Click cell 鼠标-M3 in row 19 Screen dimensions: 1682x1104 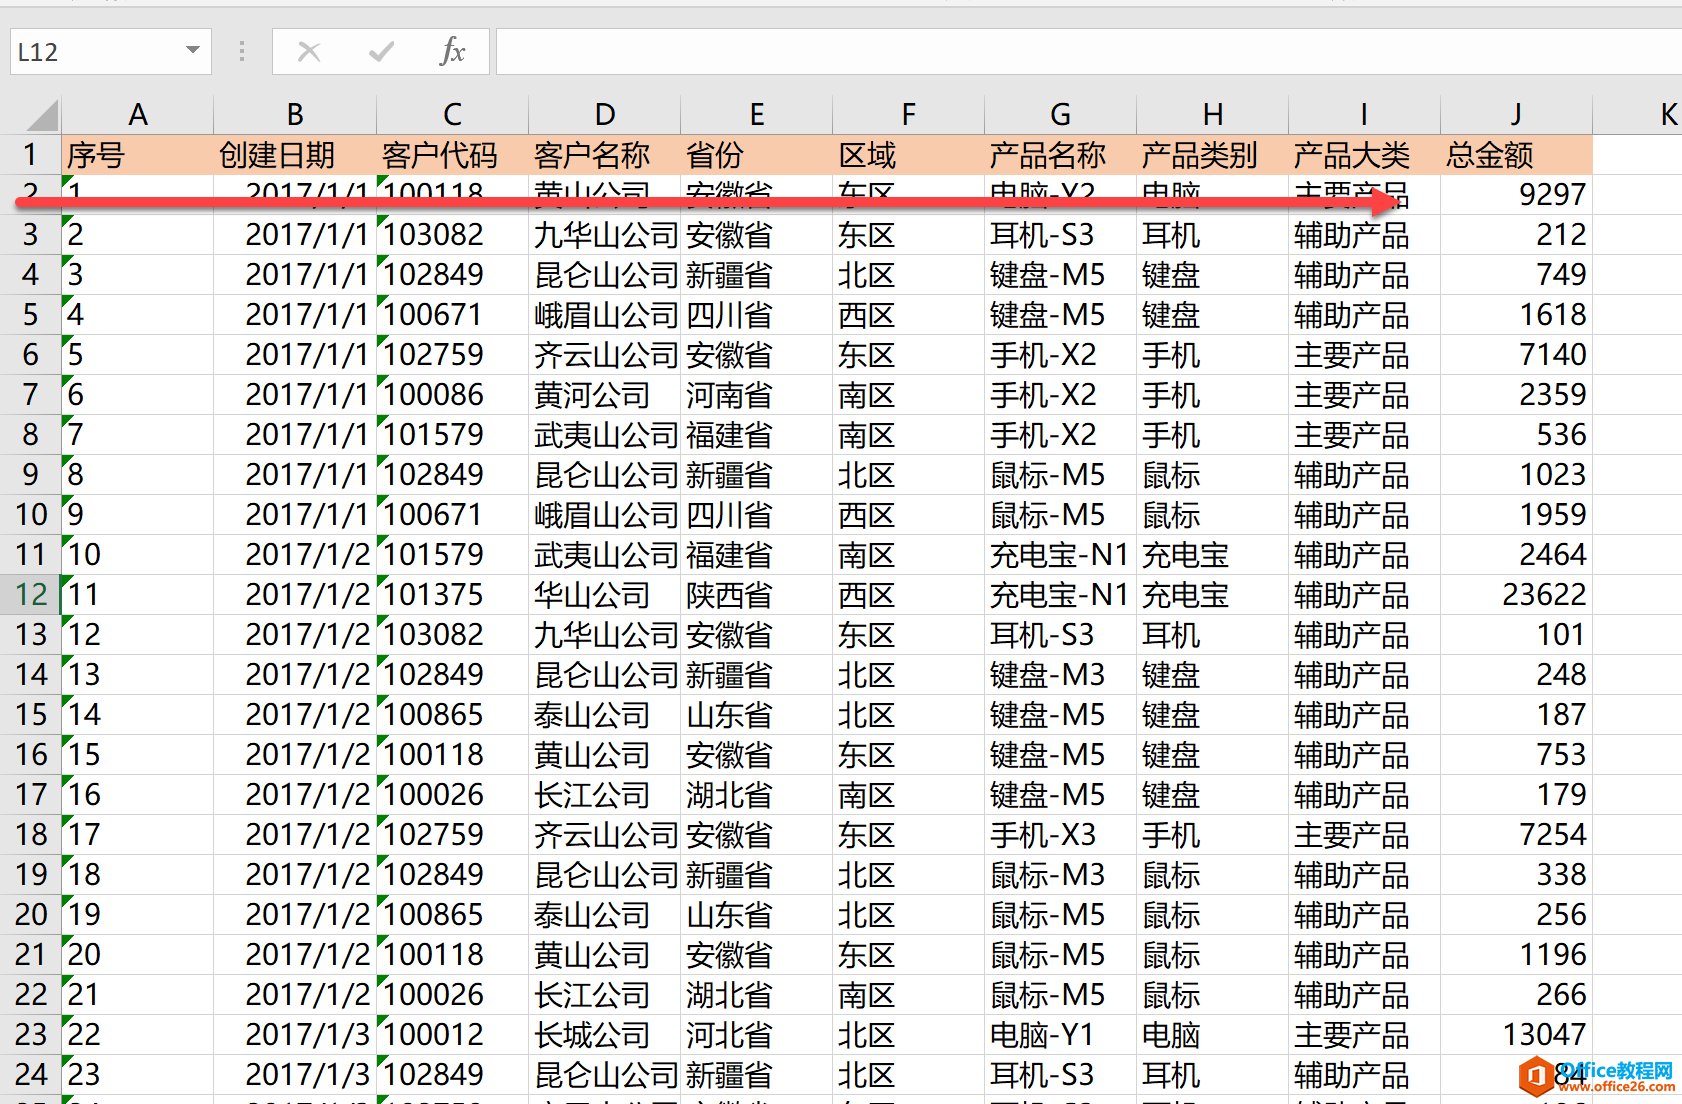pyautogui.click(x=1061, y=875)
